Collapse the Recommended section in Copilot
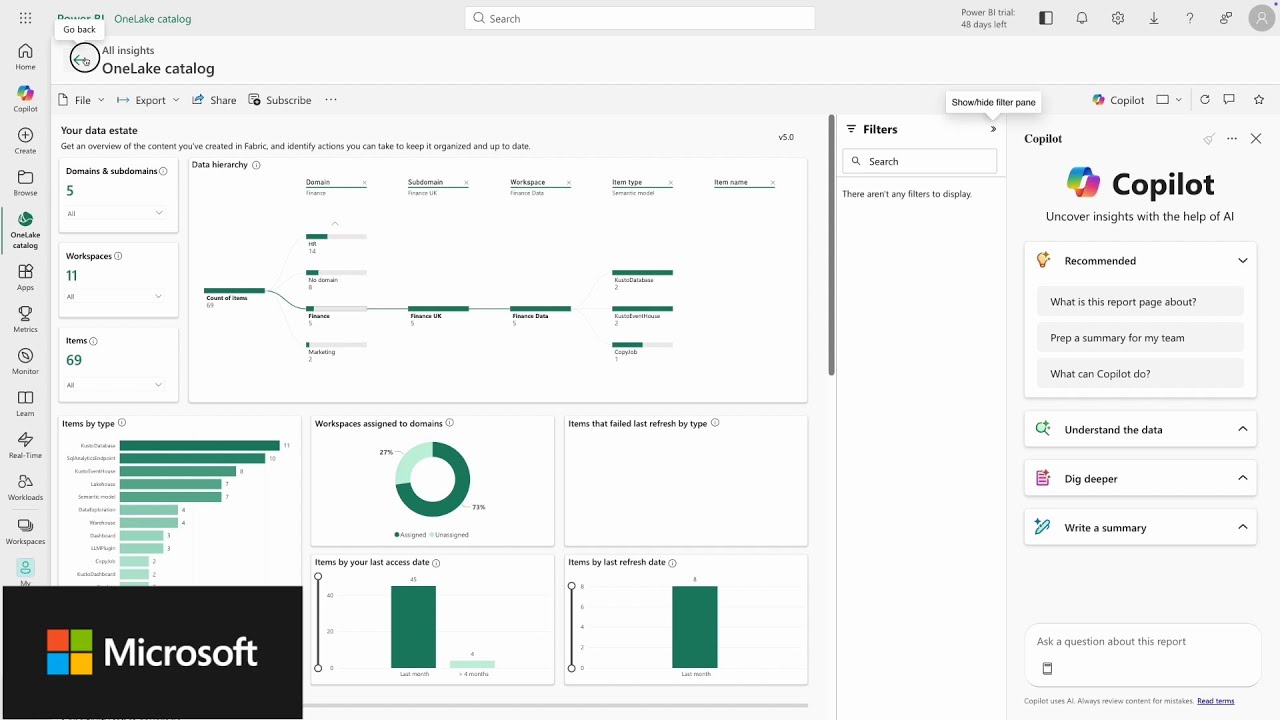This screenshot has height=720, width=1280. [1243, 261]
